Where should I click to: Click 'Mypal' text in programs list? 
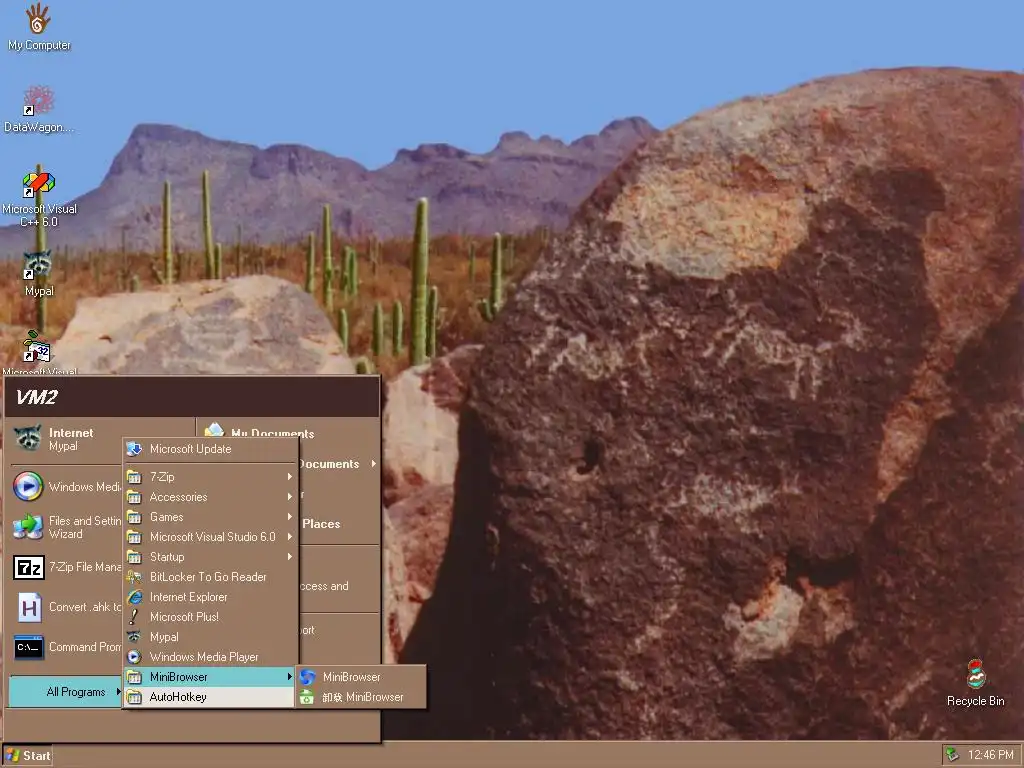(x=164, y=637)
